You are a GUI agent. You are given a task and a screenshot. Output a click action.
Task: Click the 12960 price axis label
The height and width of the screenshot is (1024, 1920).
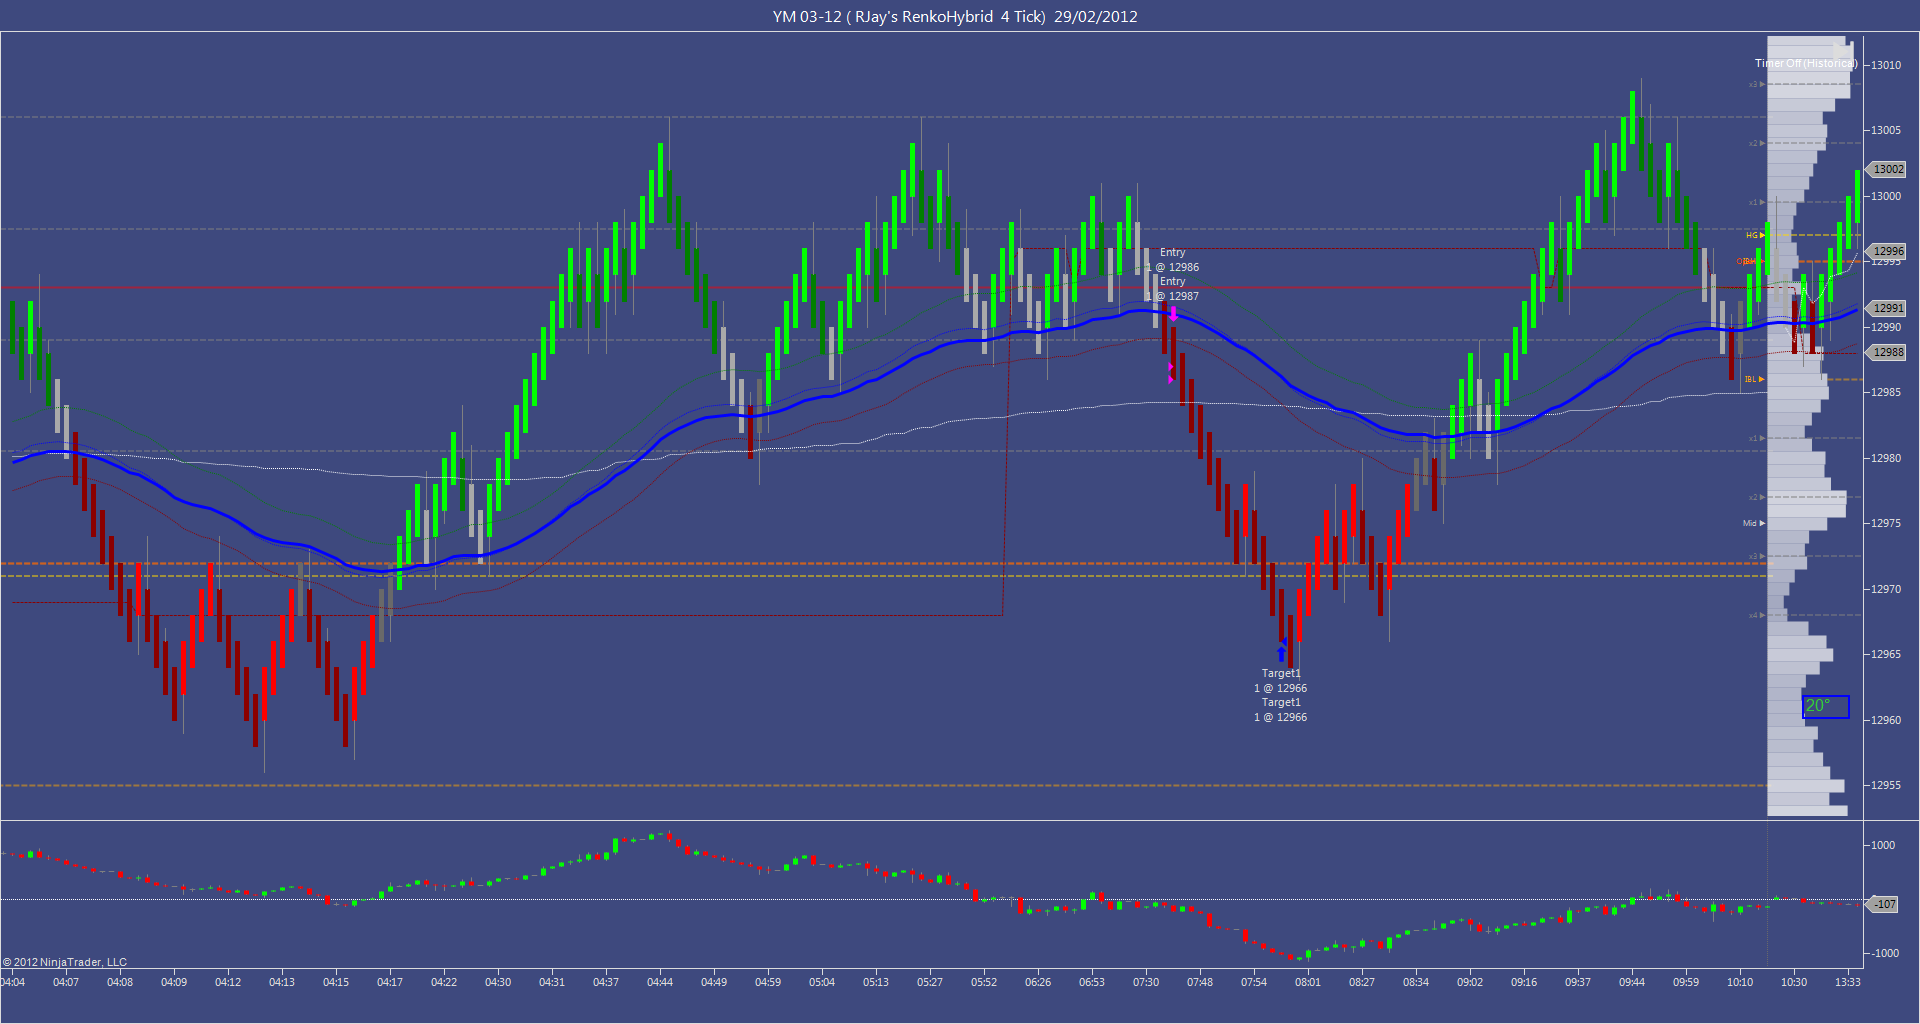1886,720
